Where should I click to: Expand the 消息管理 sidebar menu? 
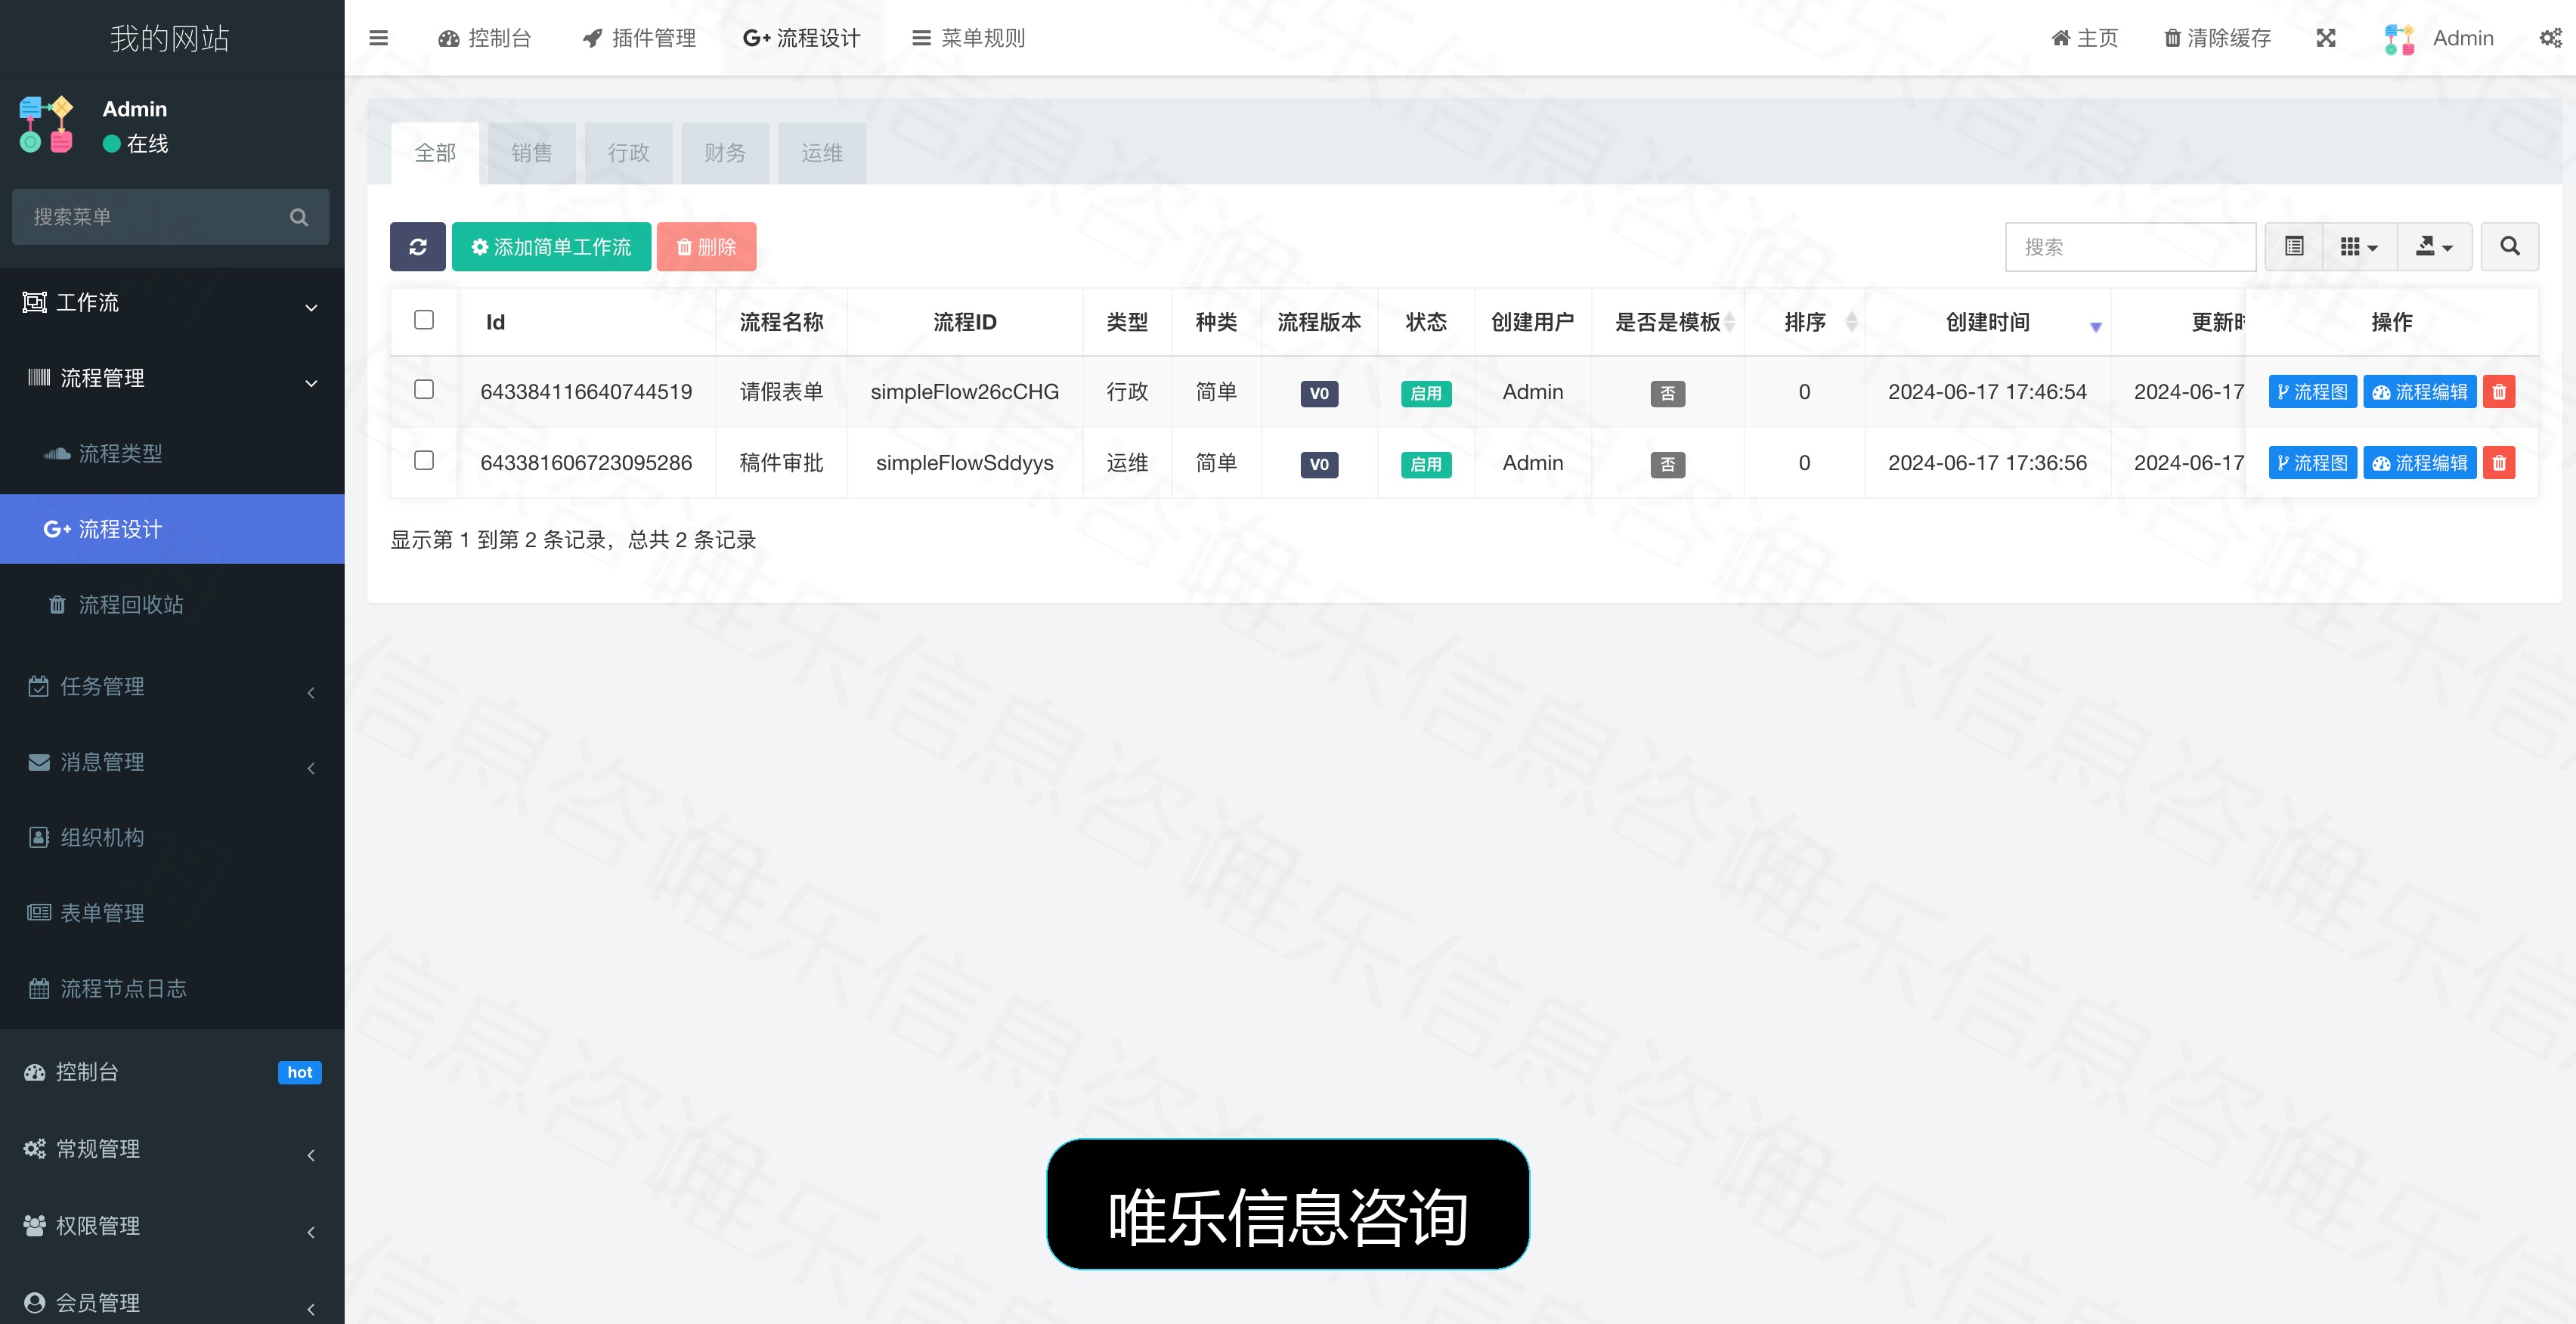pyautogui.click(x=172, y=762)
